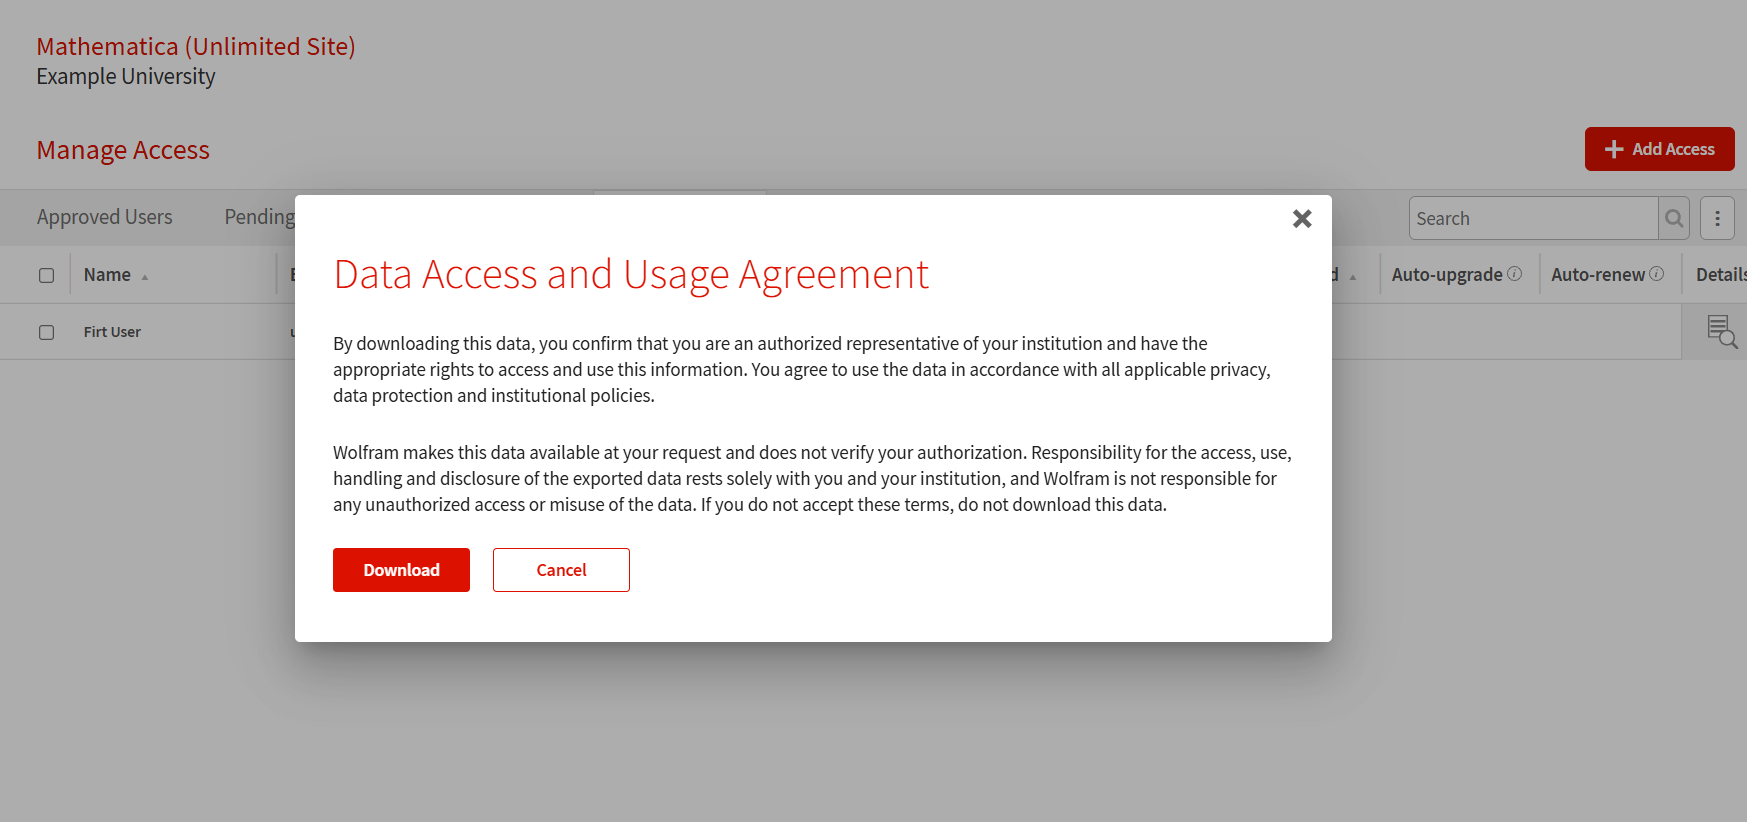Open the three-dot more options menu
The height and width of the screenshot is (822, 1747).
coord(1717,218)
